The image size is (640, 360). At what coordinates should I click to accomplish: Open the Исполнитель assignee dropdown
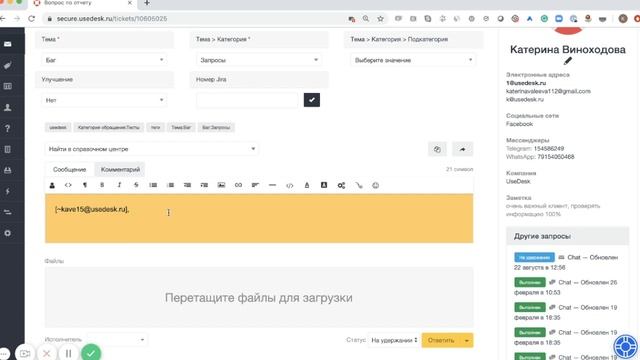tap(117, 340)
